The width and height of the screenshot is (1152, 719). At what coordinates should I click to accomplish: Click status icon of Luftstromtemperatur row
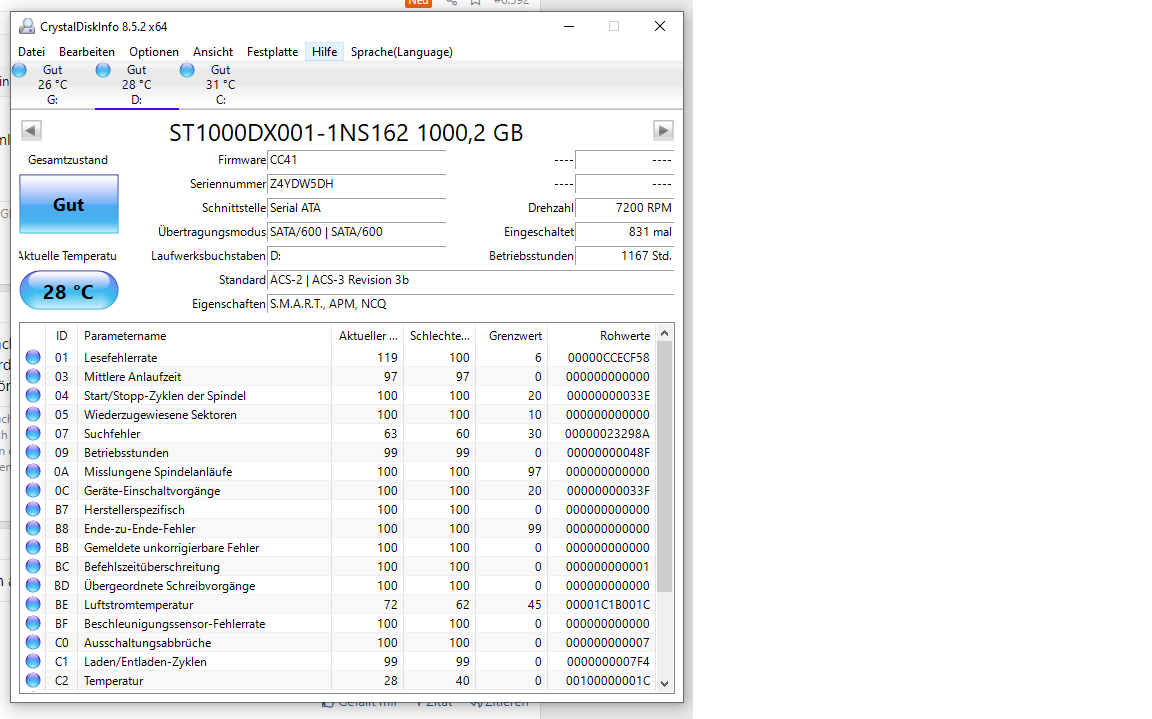33,605
